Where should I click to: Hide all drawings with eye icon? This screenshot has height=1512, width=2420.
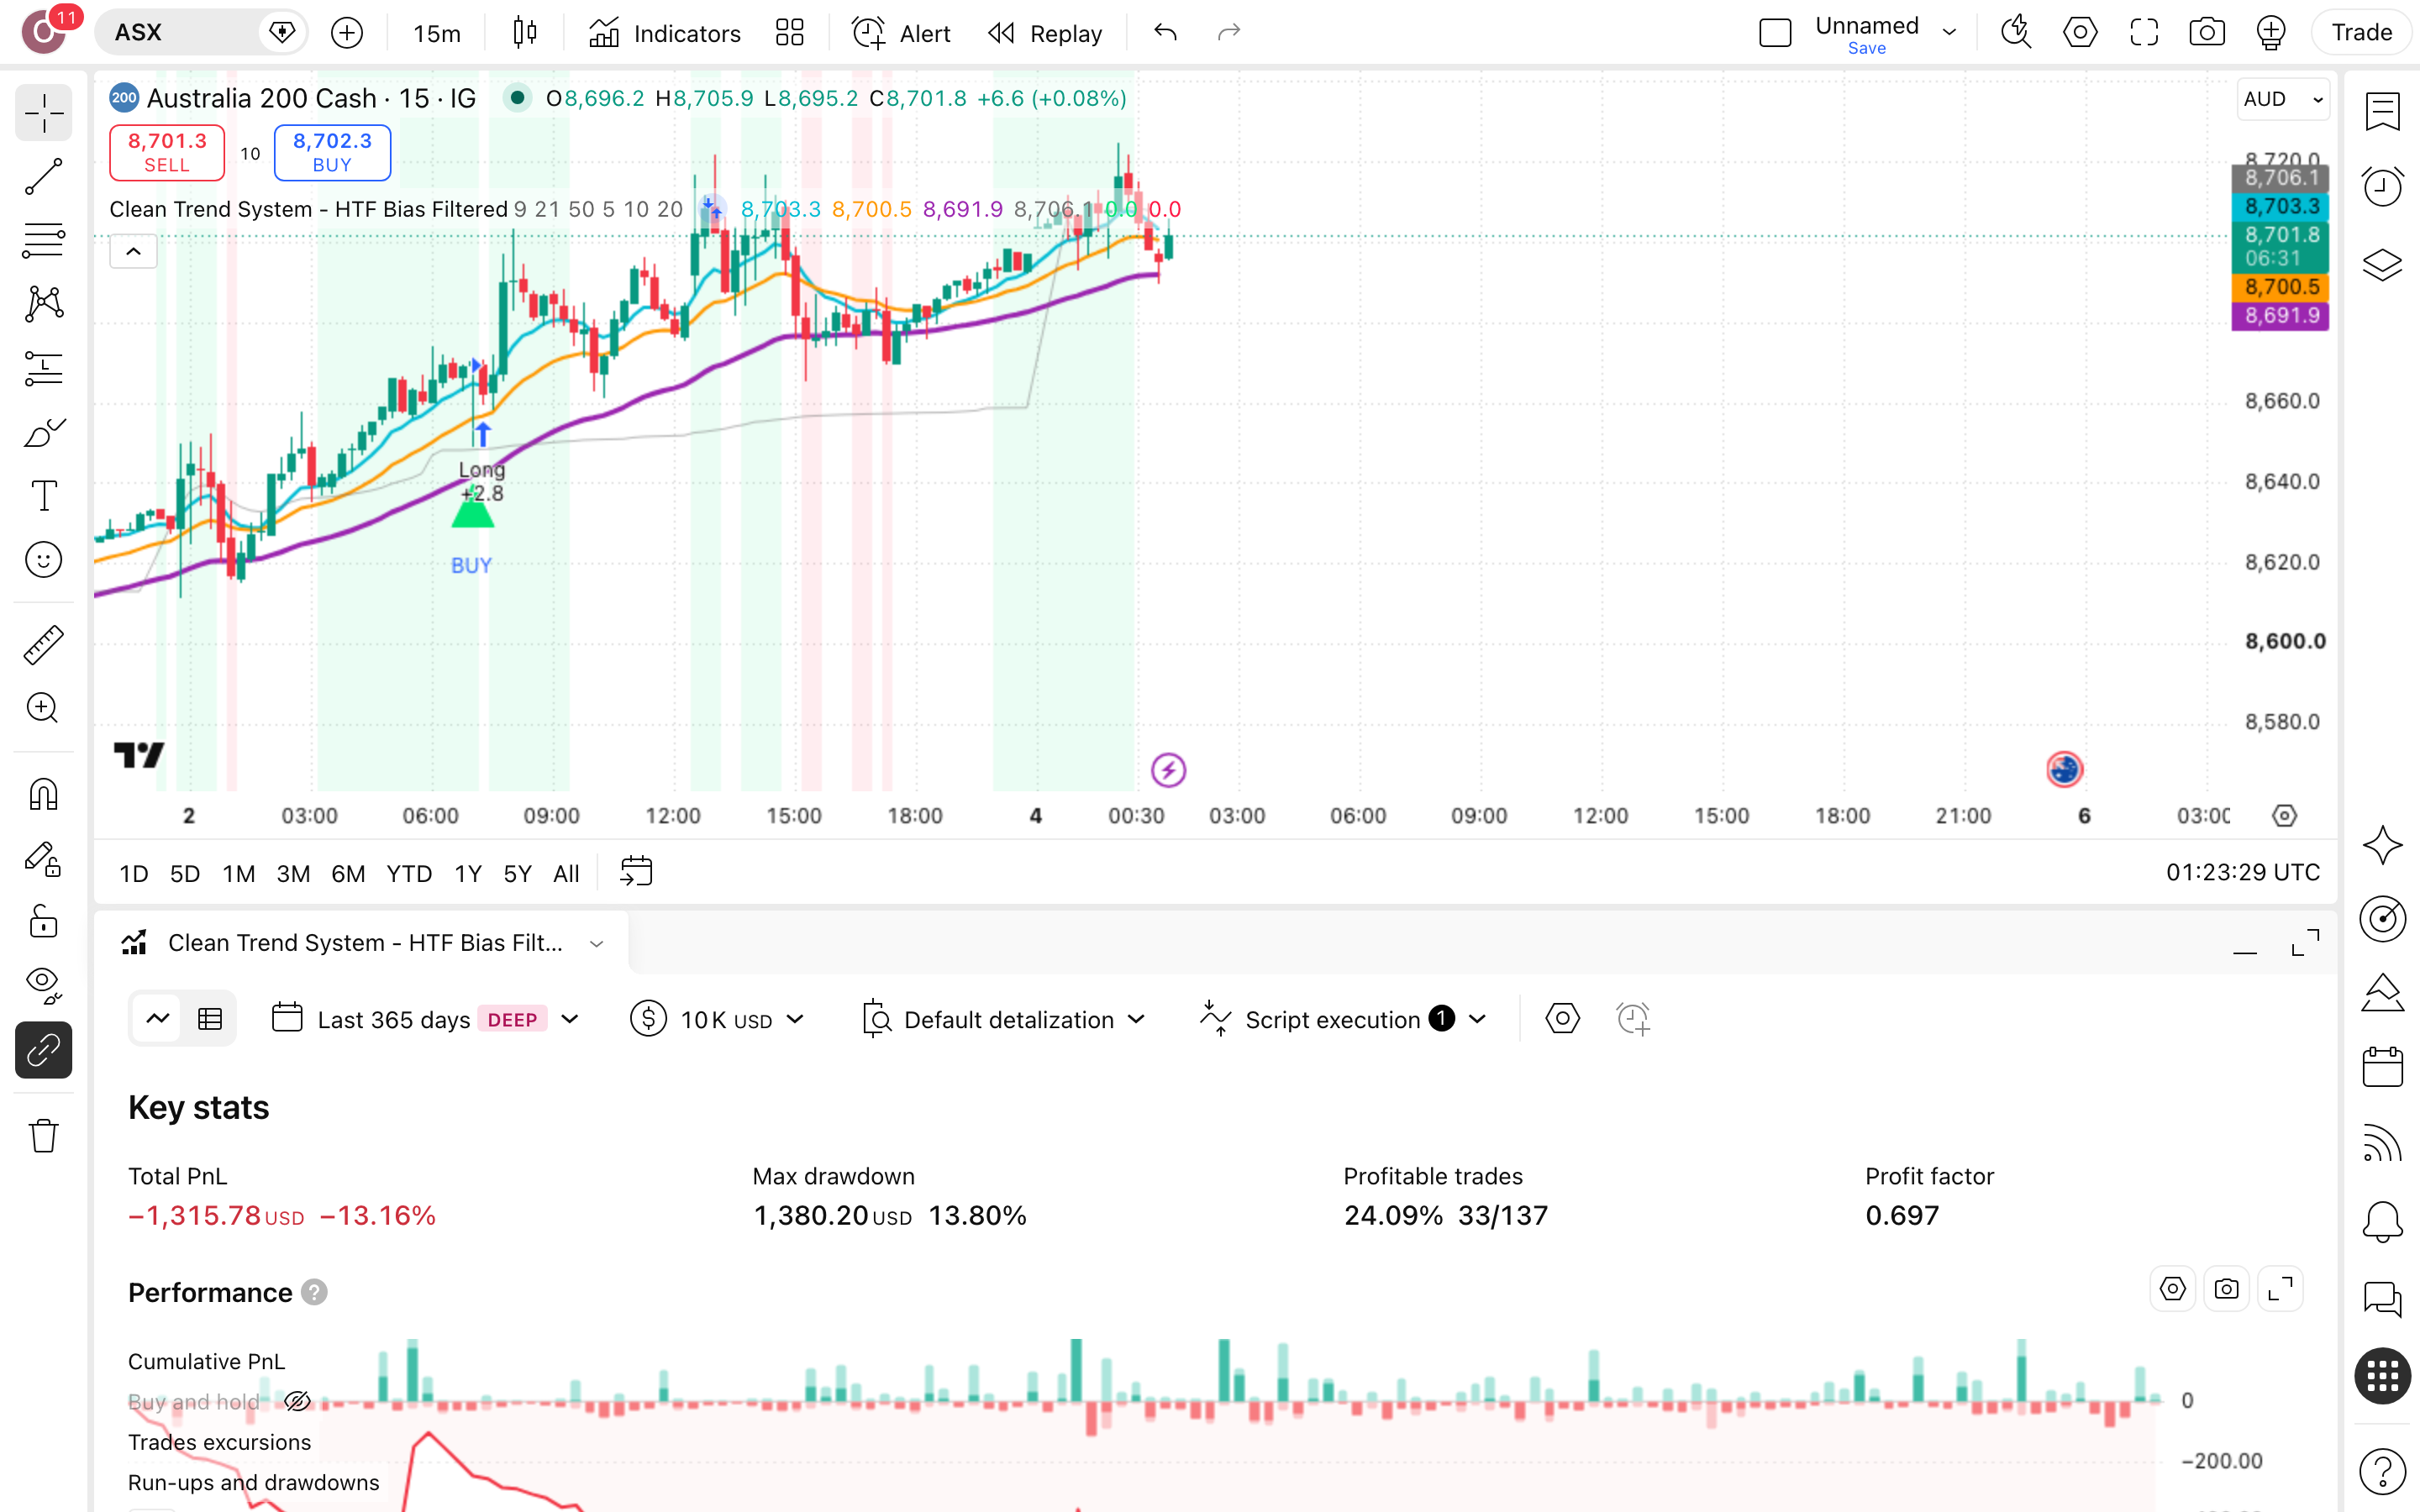pos(43,985)
